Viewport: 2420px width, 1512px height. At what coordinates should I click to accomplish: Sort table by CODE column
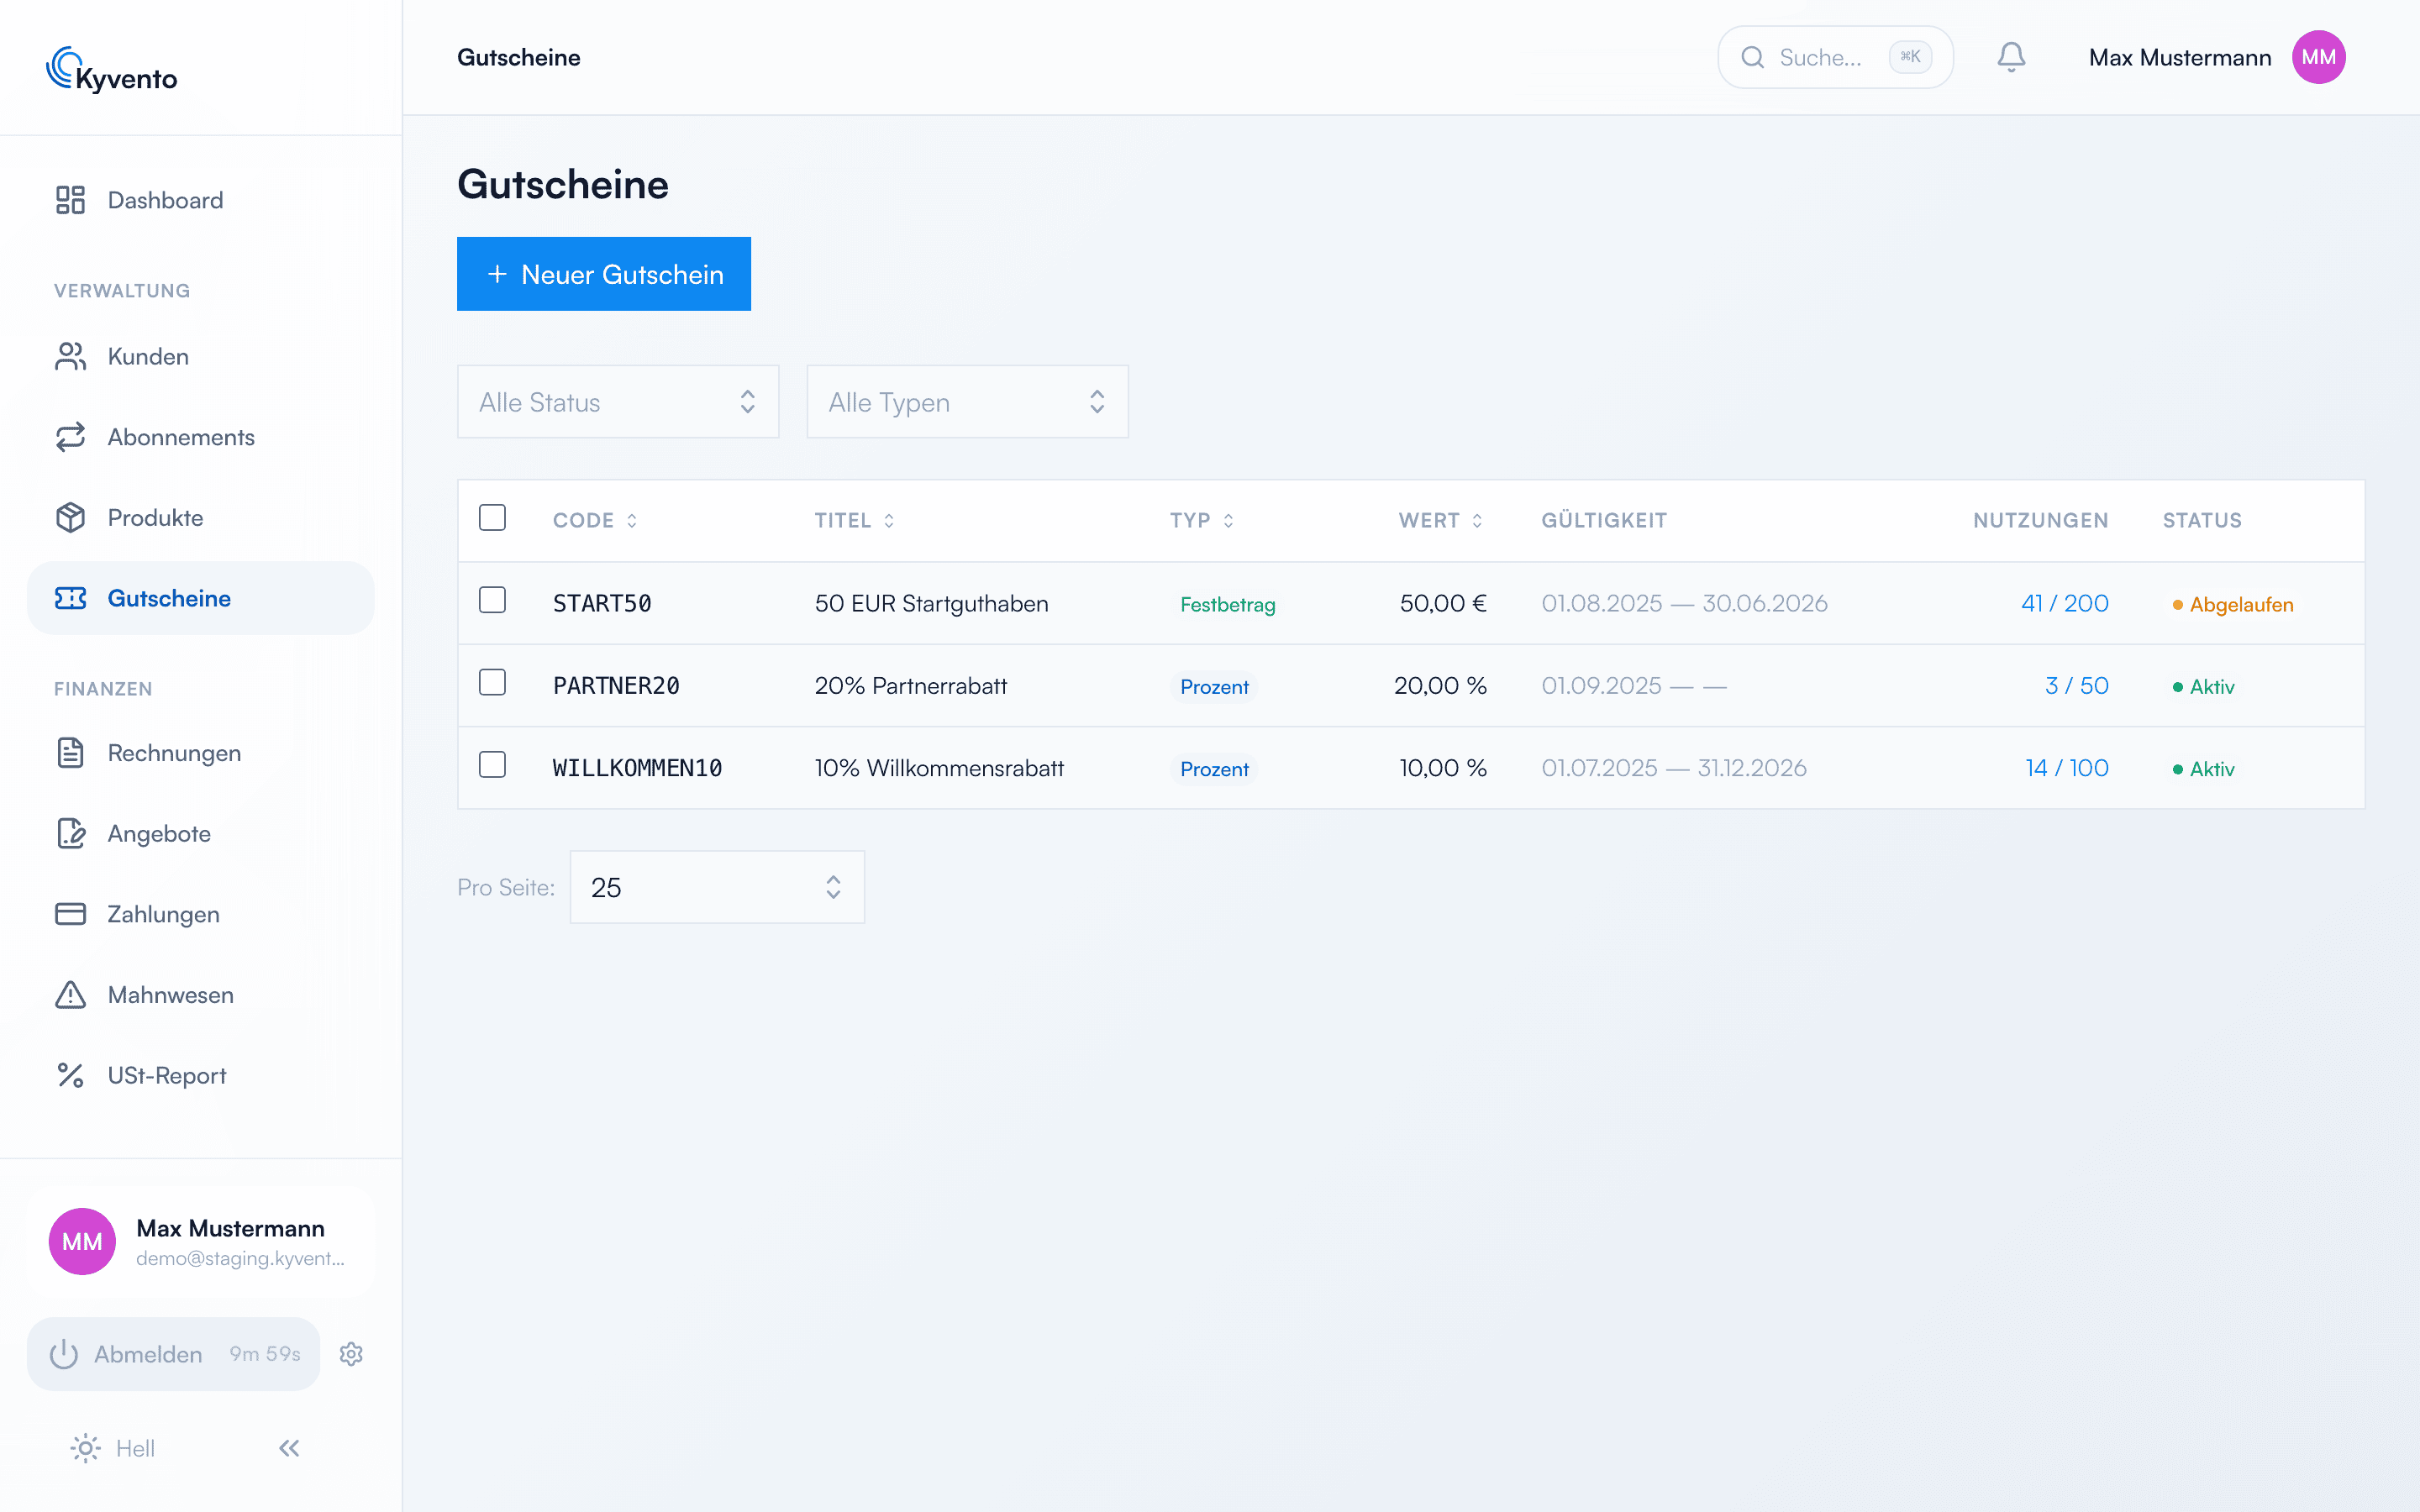point(595,520)
